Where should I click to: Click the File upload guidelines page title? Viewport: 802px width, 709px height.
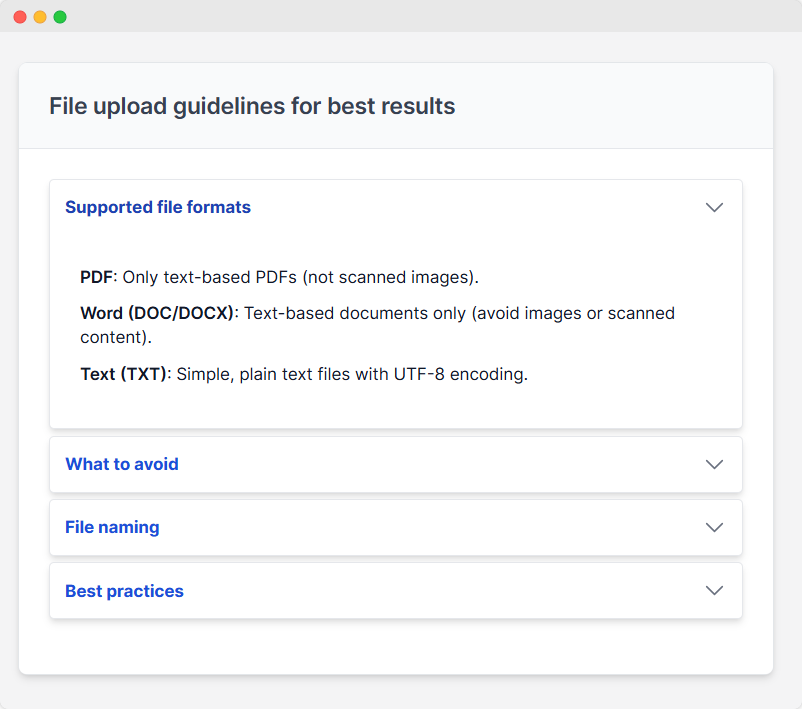[252, 106]
